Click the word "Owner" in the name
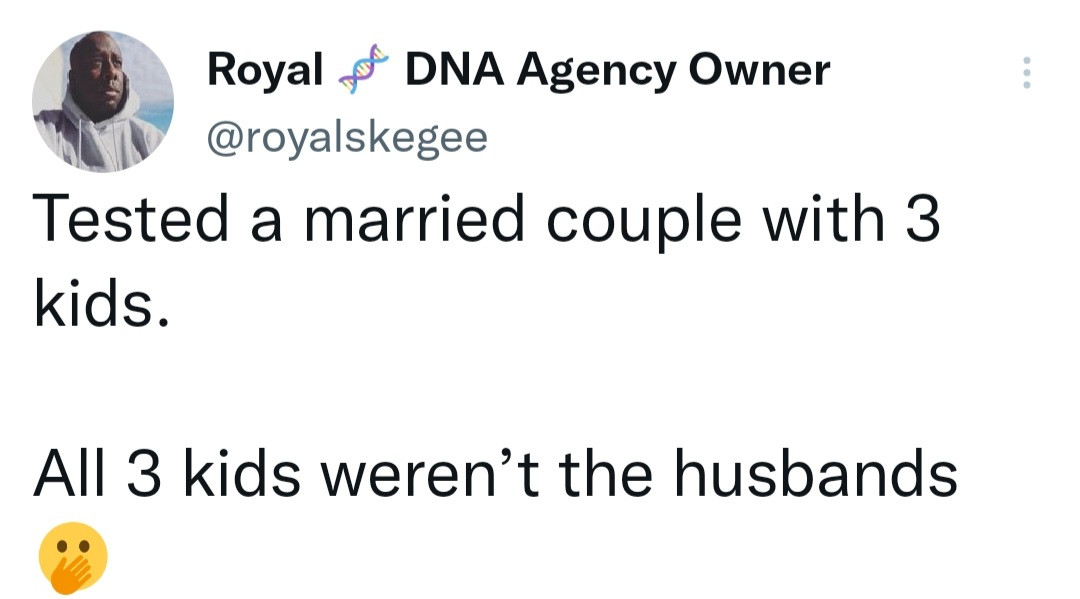The image size is (1080, 599). tap(759, 70)
